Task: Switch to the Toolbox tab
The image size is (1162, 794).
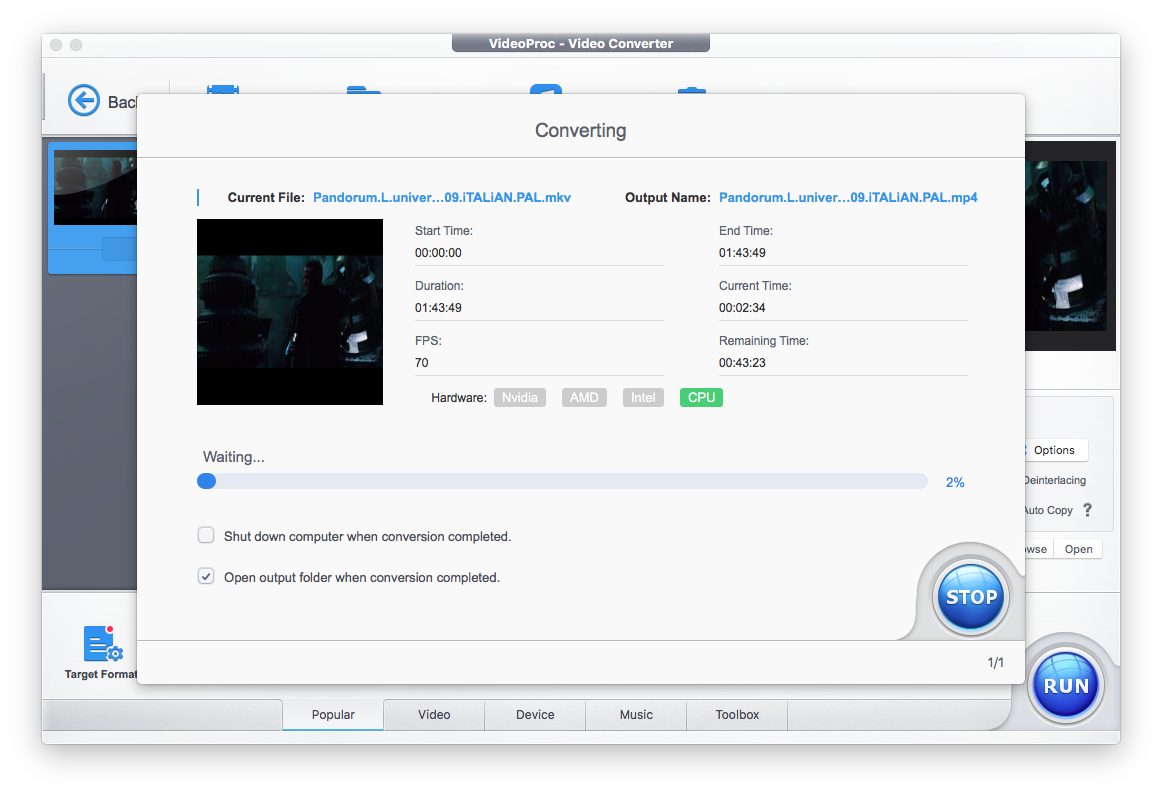Action: click(x=737, y=715)
